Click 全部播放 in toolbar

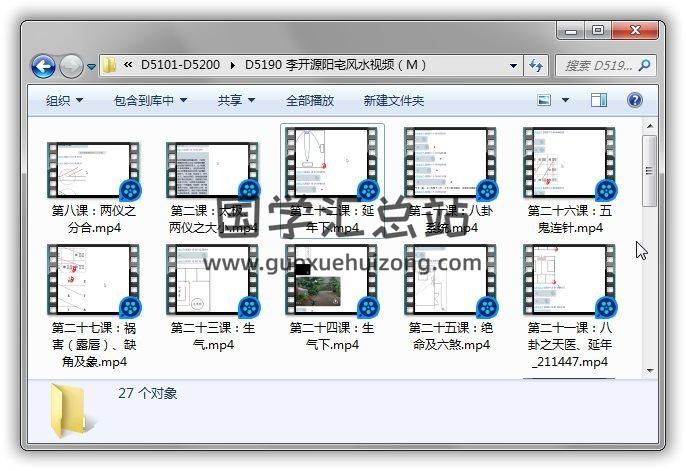tap(310, 101)
